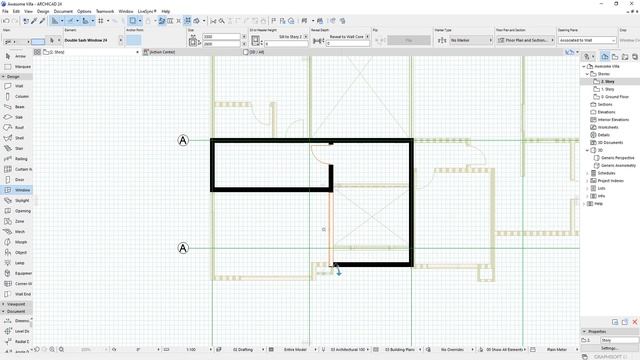The image size is (640, 360).
Task: Select the Radial Dimension tool
Action: (x=16, y=341)
